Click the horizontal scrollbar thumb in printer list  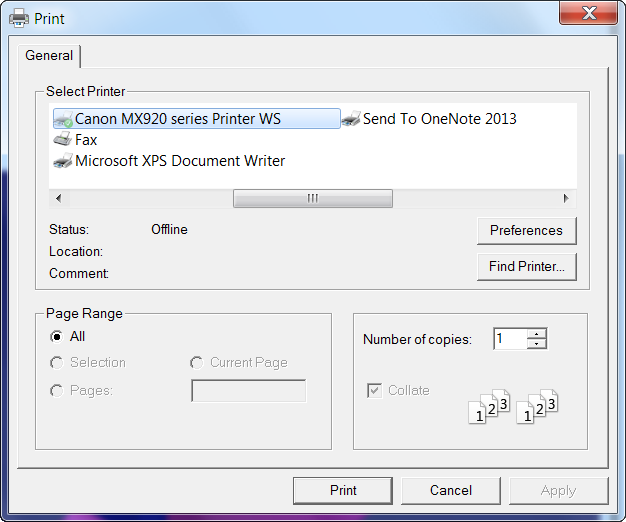click(x=312, y=198)
